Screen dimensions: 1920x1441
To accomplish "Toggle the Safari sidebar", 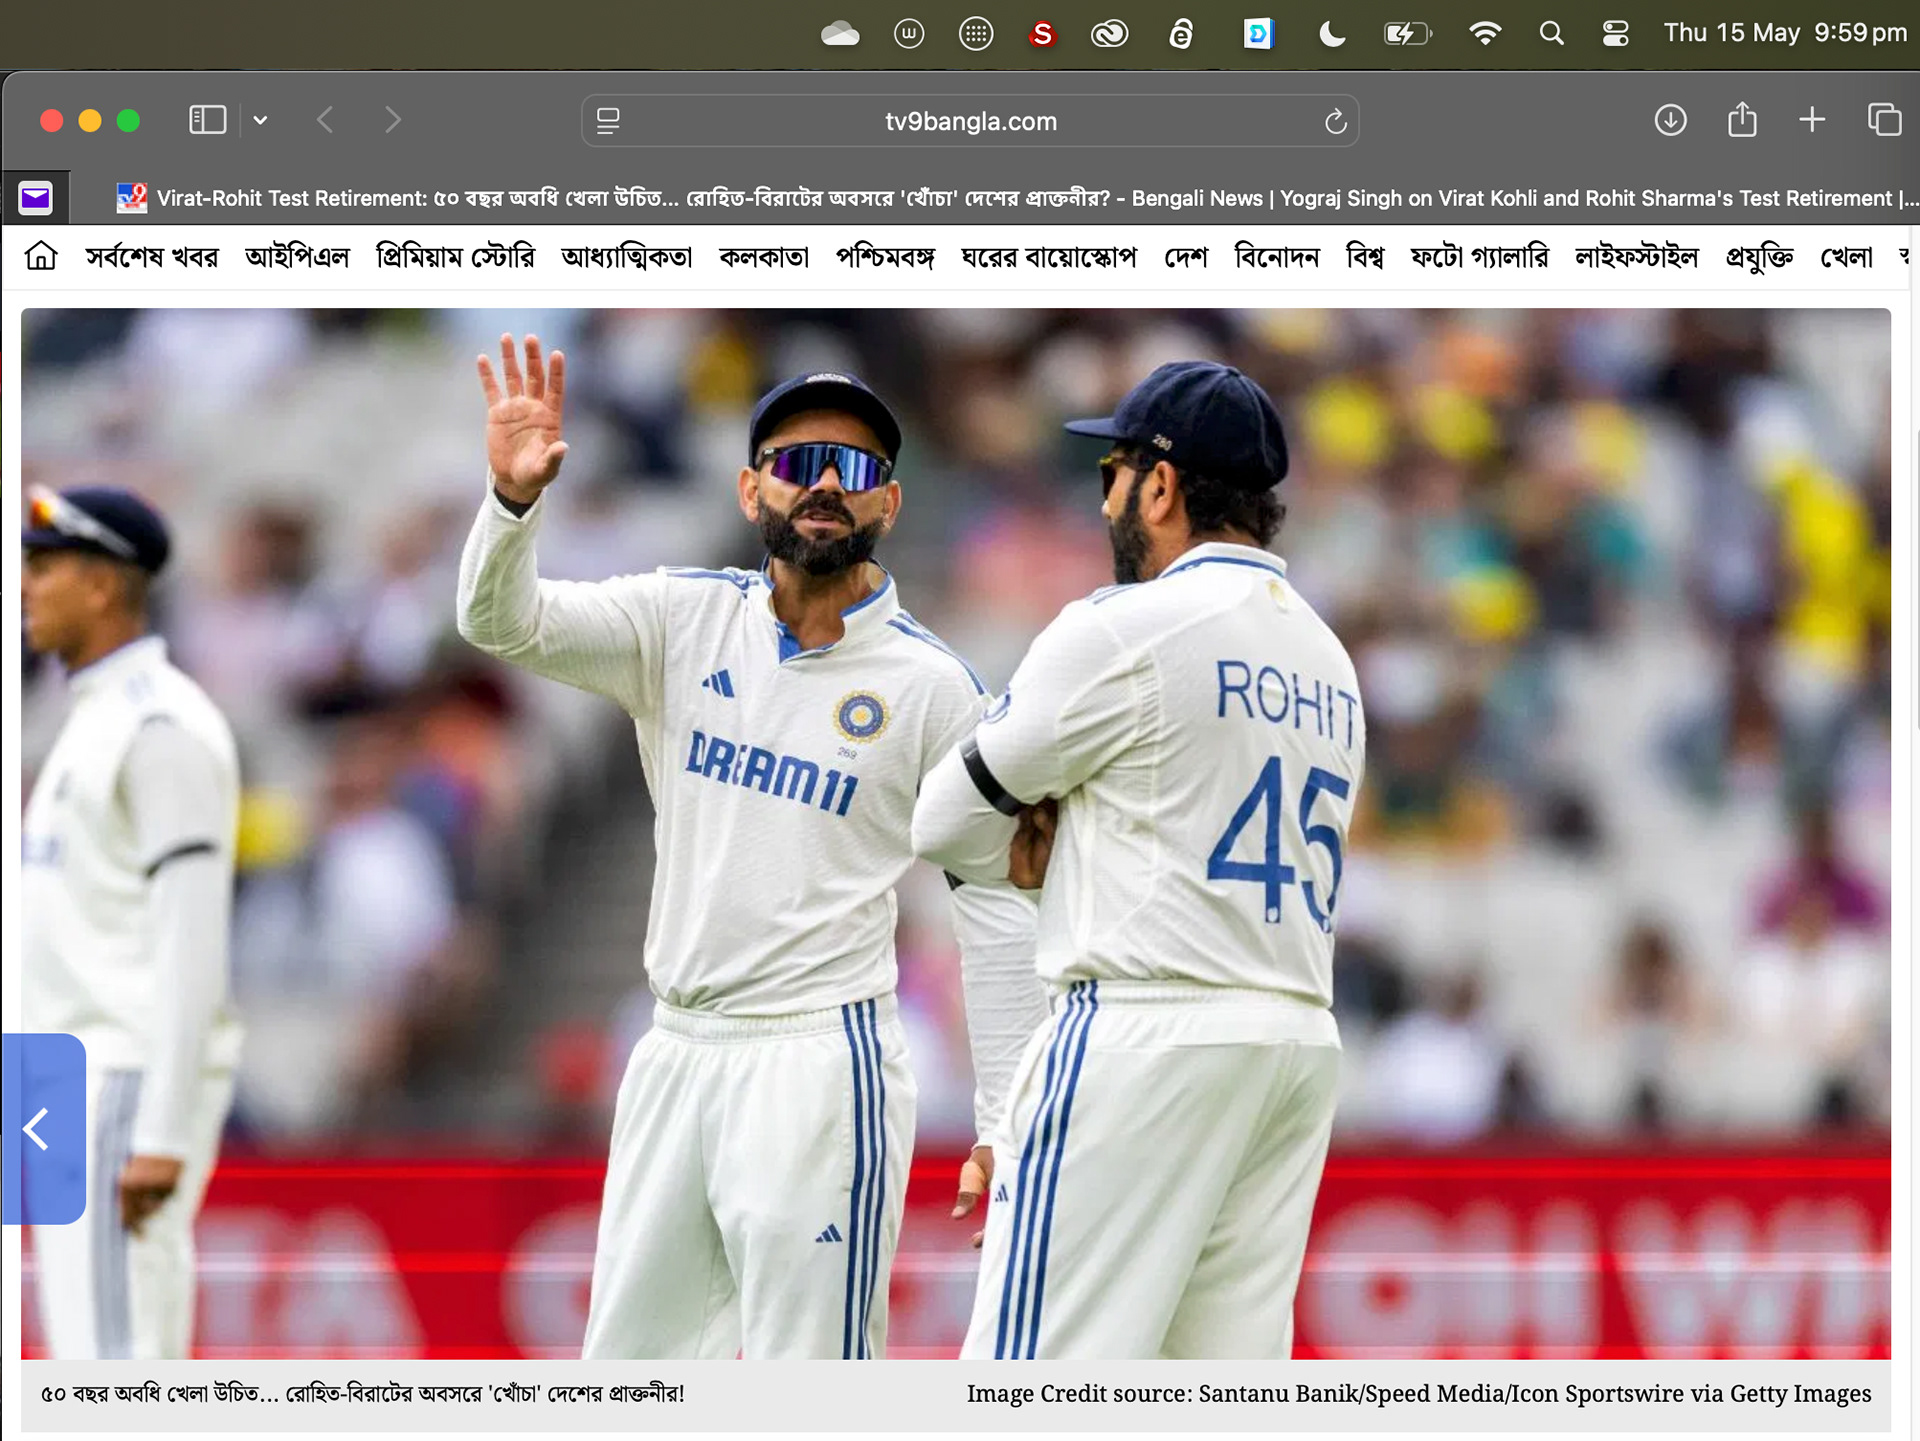I will pyautogui.click(x=207, y=120).
